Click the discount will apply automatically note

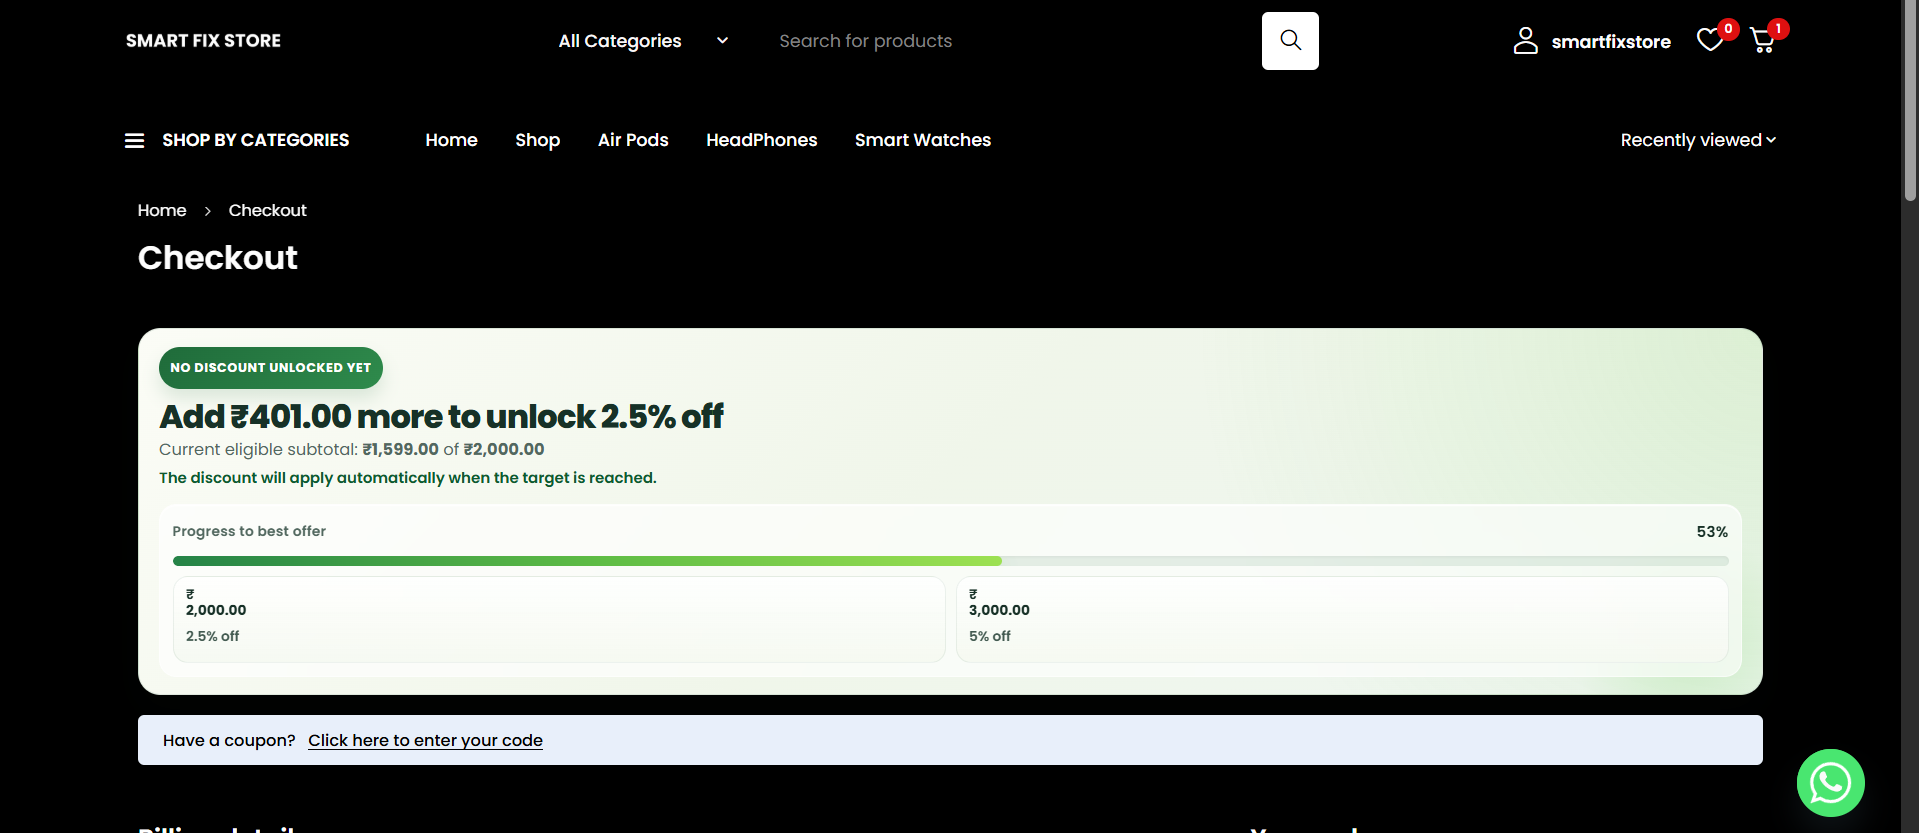point(408,478)
